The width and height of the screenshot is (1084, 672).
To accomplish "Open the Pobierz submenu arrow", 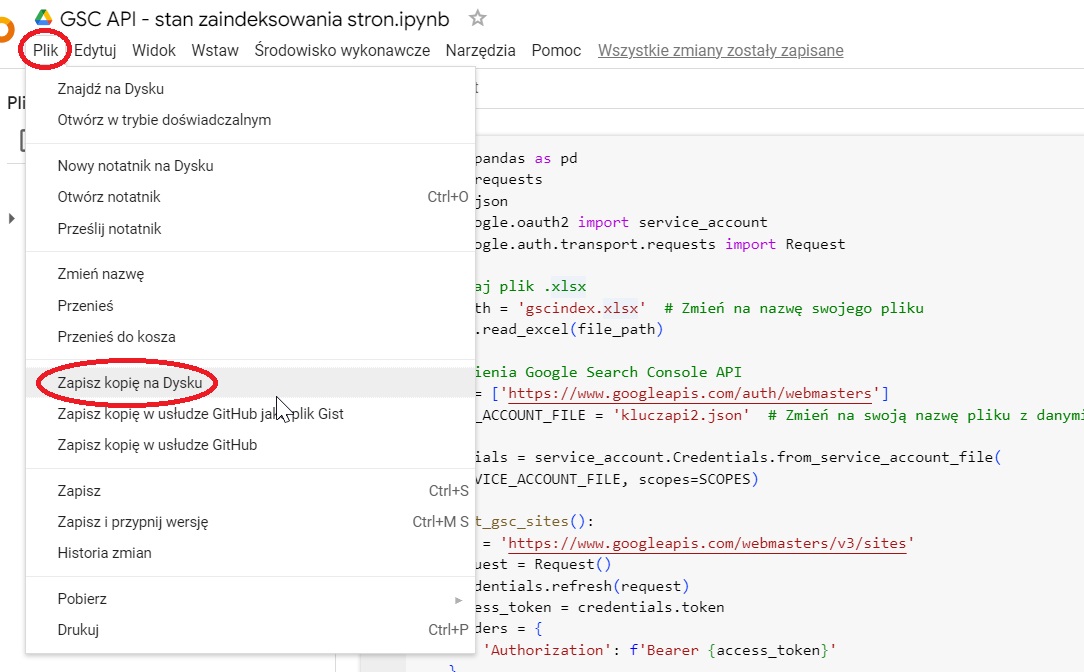I will [x=458, y=599].
